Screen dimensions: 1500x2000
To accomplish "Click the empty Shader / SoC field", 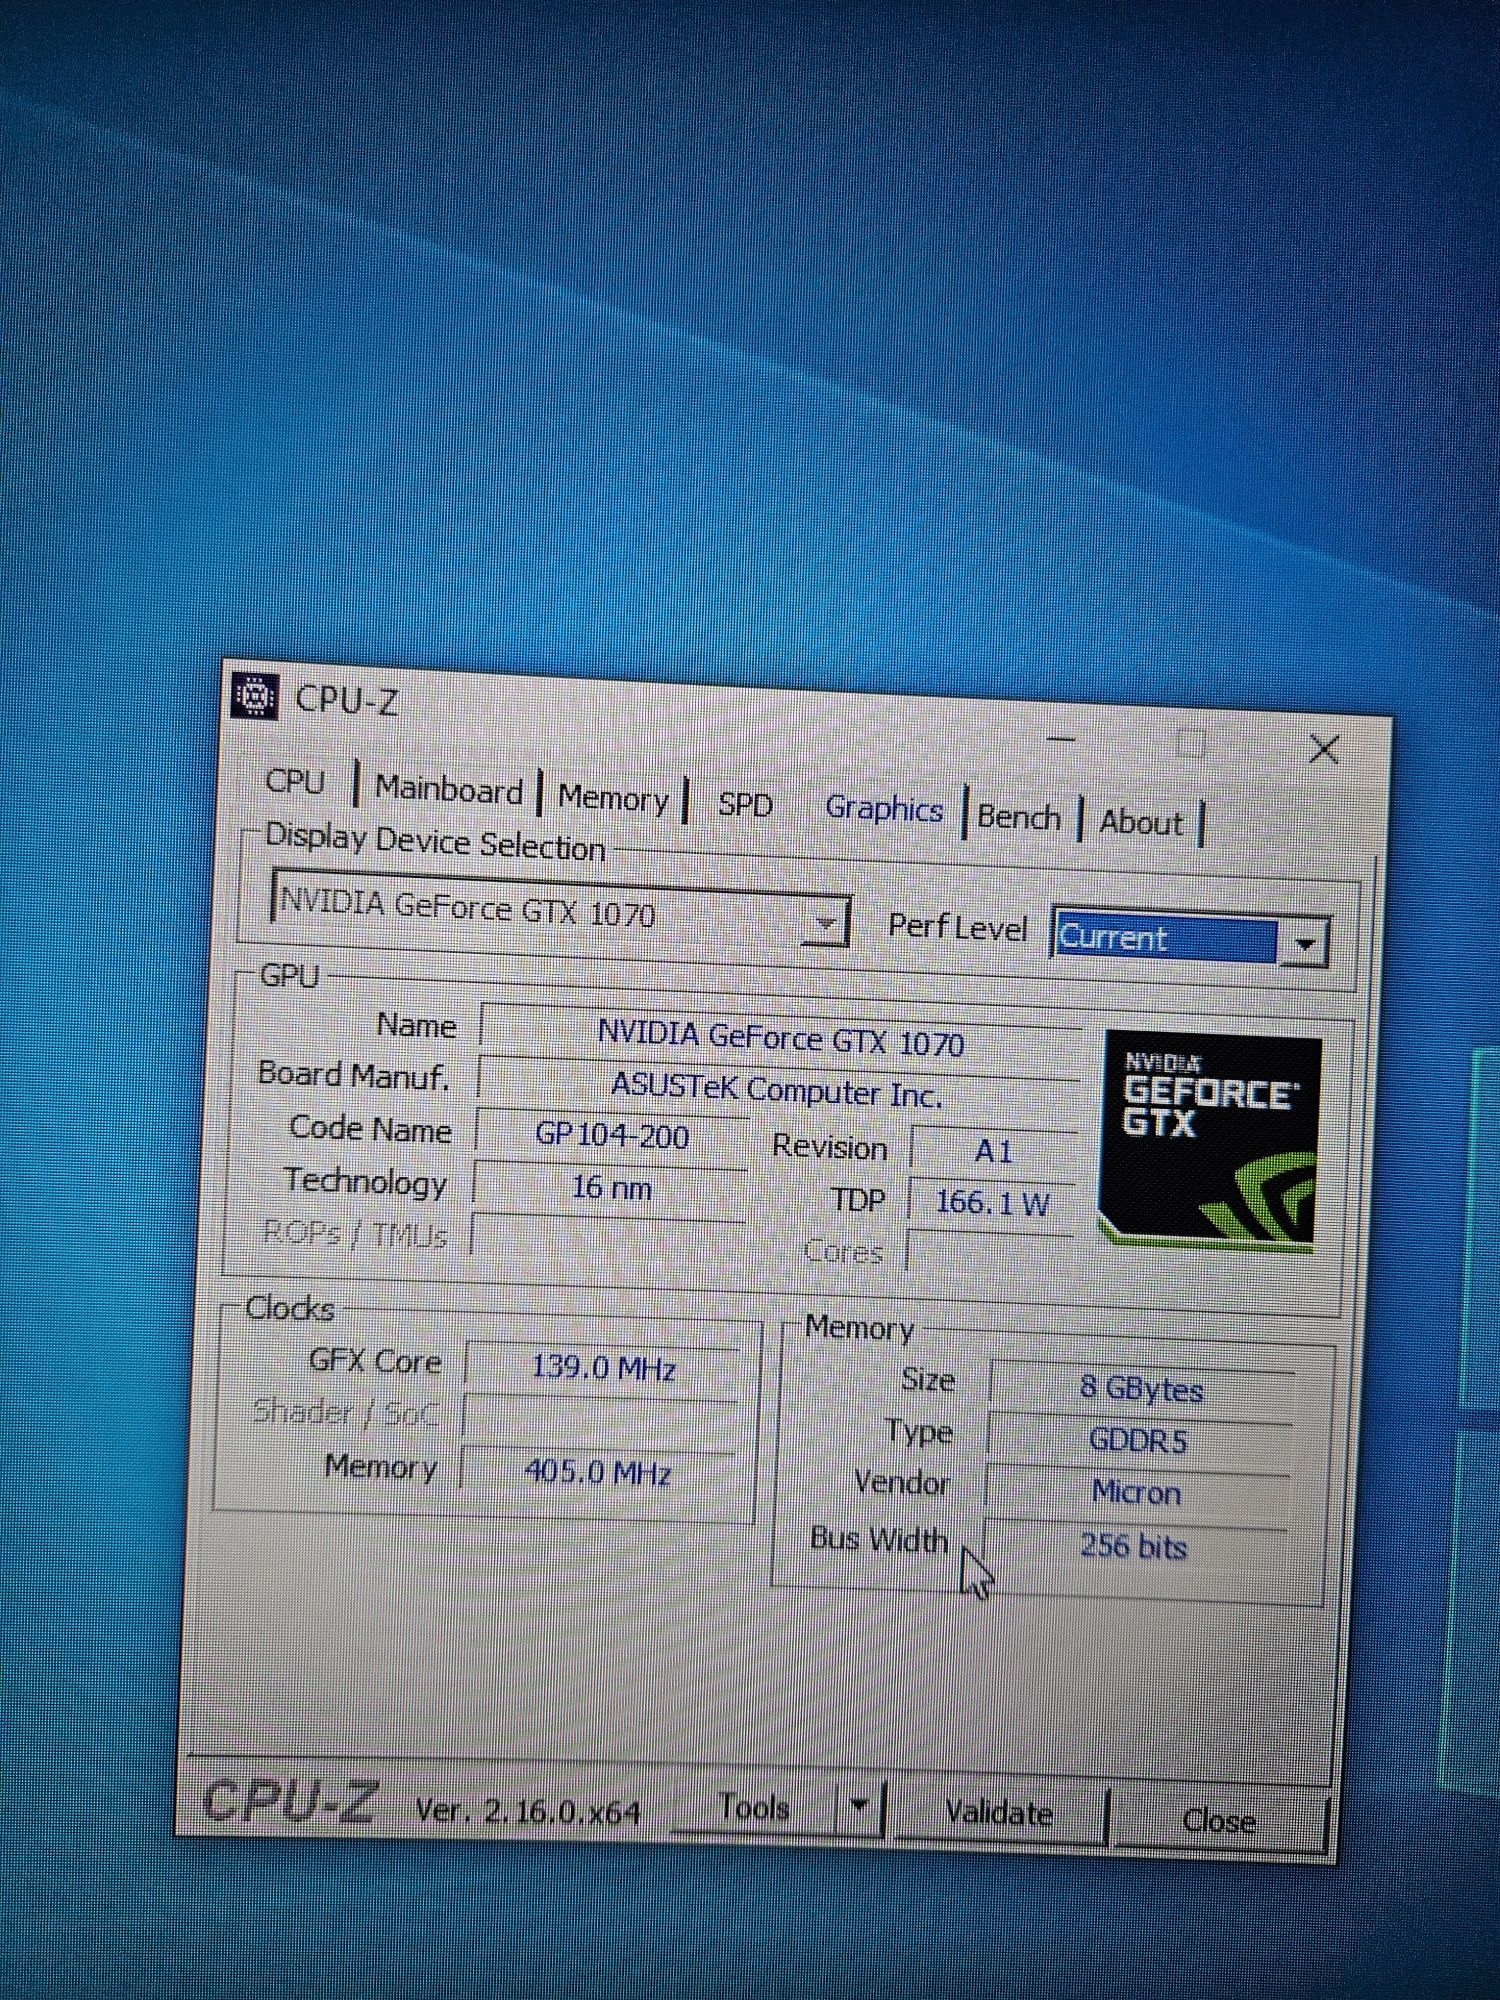I will click(x=600, y=1419).
